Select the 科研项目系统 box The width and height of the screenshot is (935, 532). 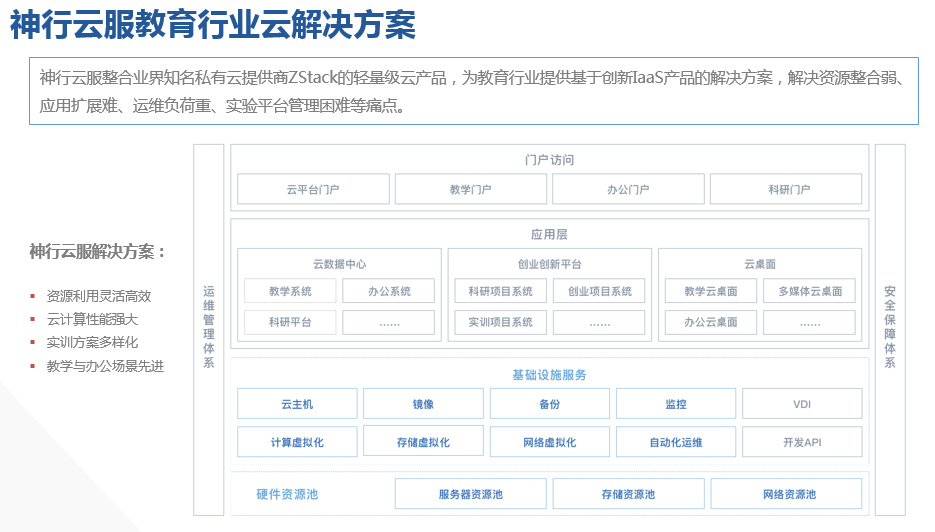coord(500,291)
